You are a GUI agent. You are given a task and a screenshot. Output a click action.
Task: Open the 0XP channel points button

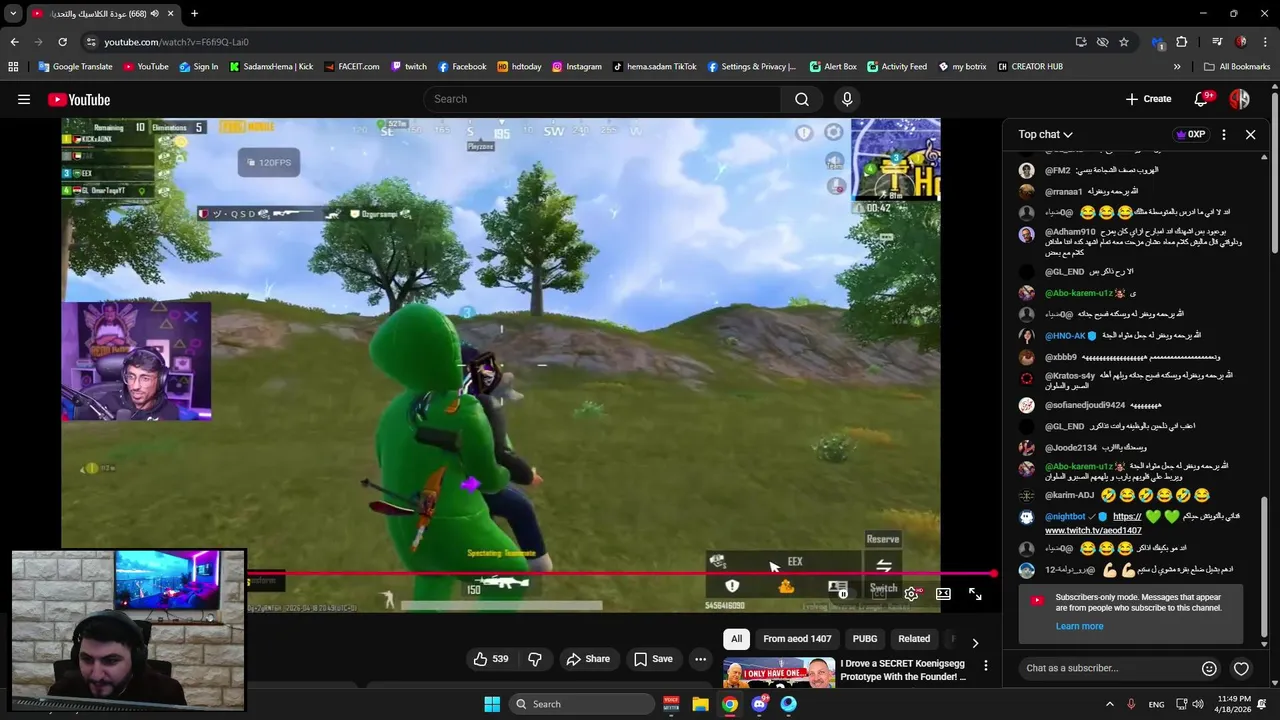point(1190,134)
